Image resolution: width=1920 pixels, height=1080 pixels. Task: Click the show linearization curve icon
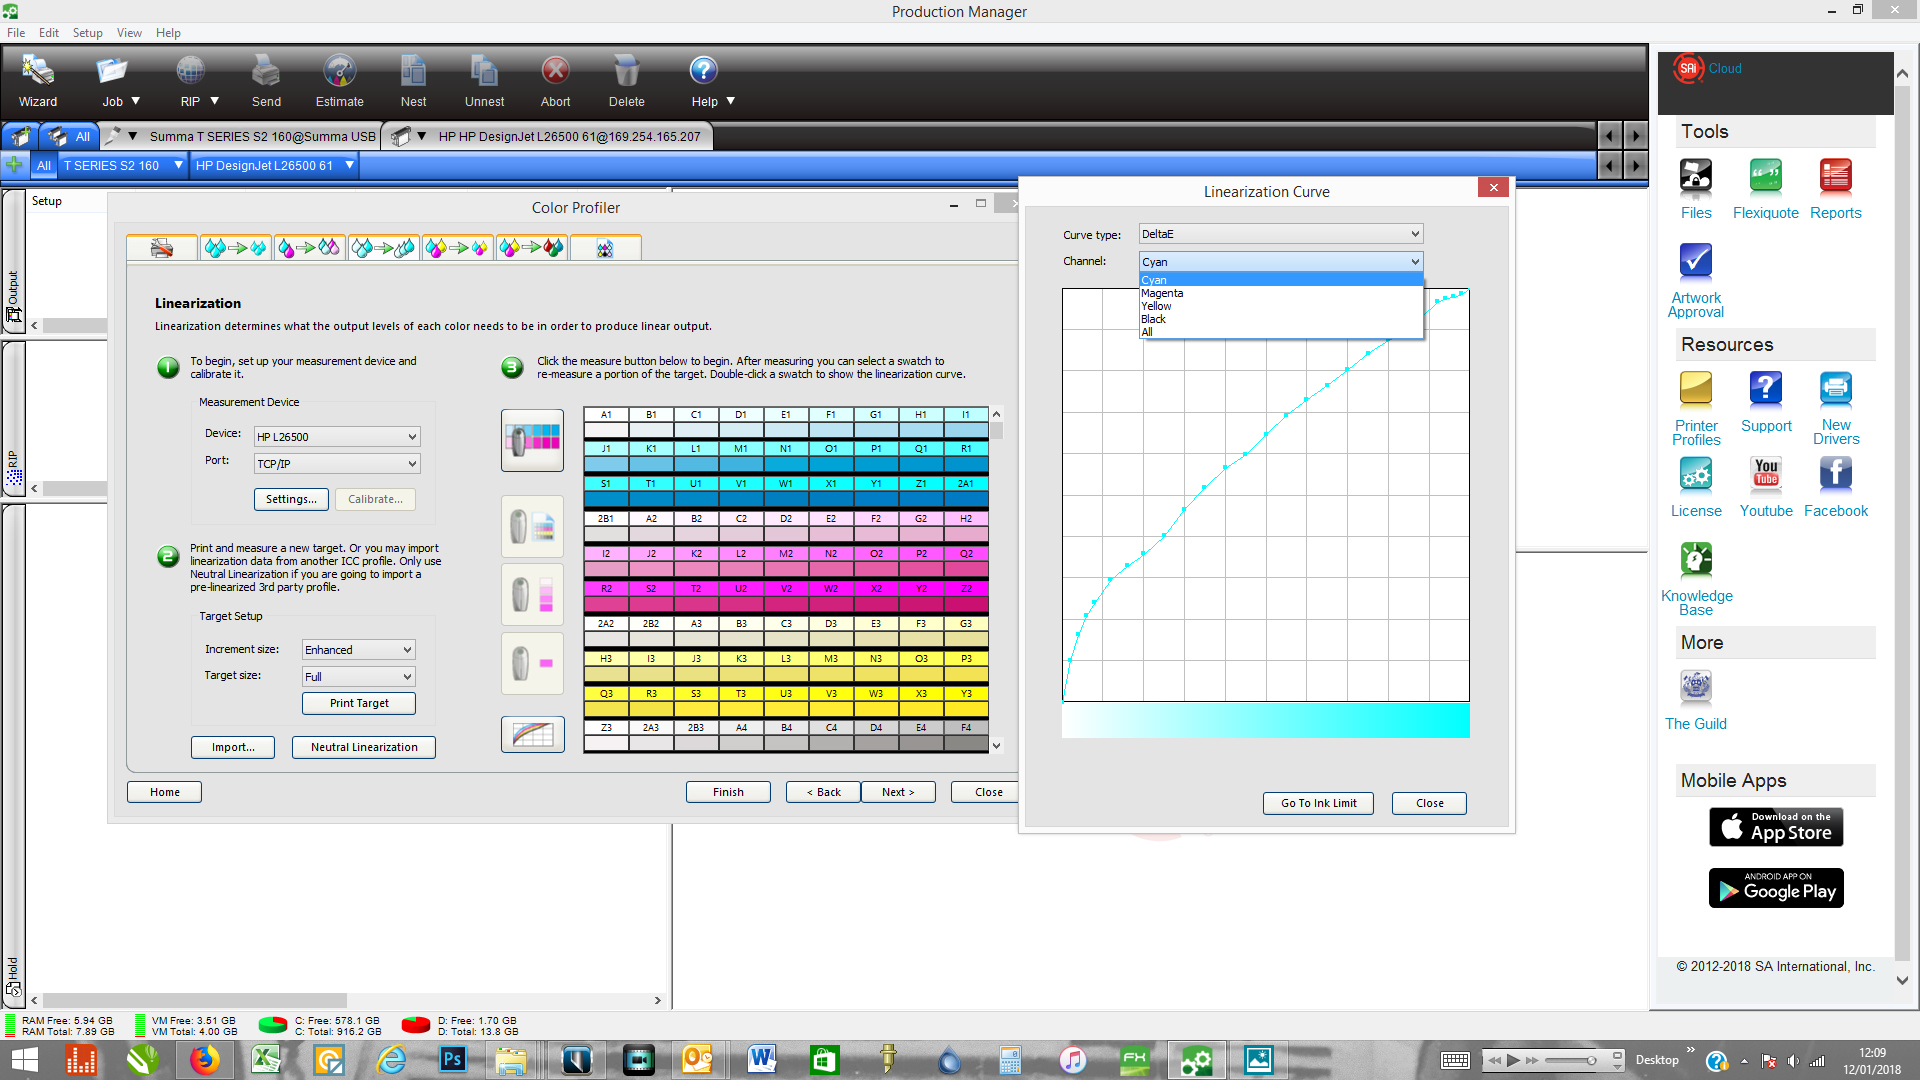pos(532,735)
